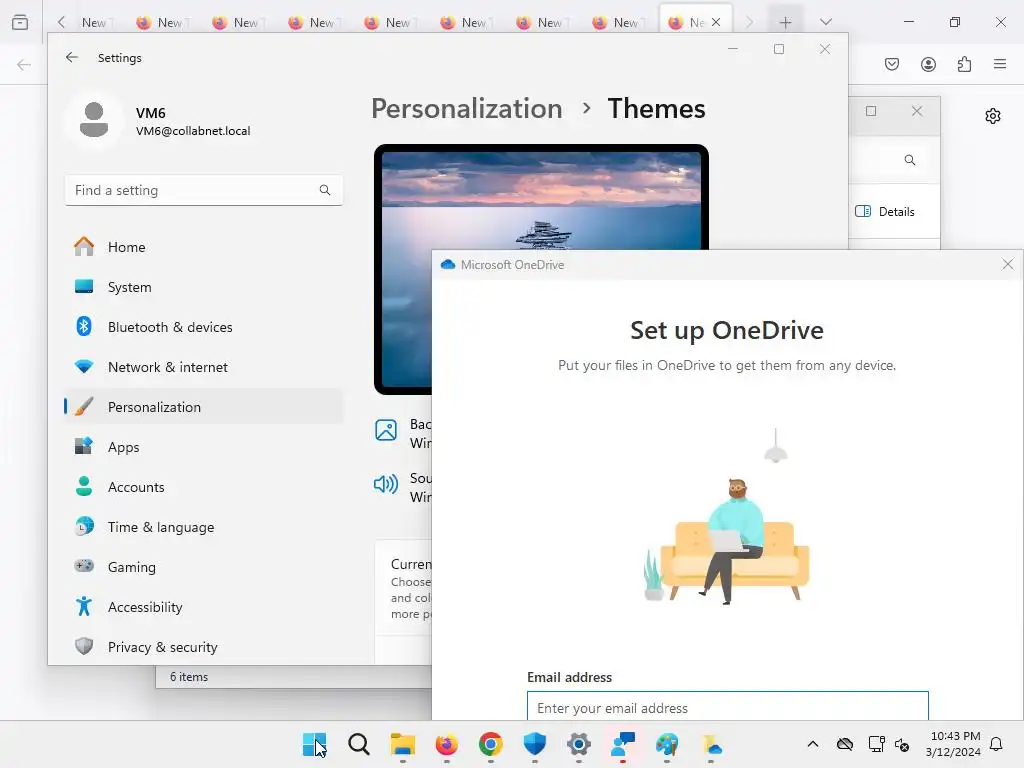
Task: Click the muted volume tray icon
Action: click(x=902, y=744)
